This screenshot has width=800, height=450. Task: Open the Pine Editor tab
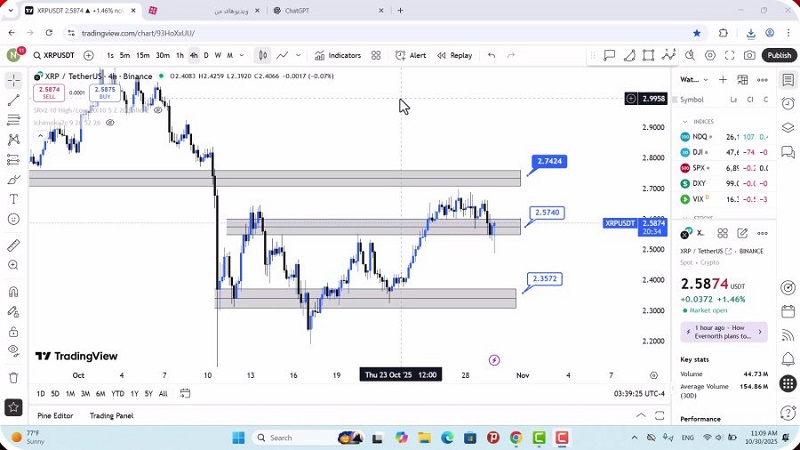click(55, 415)
